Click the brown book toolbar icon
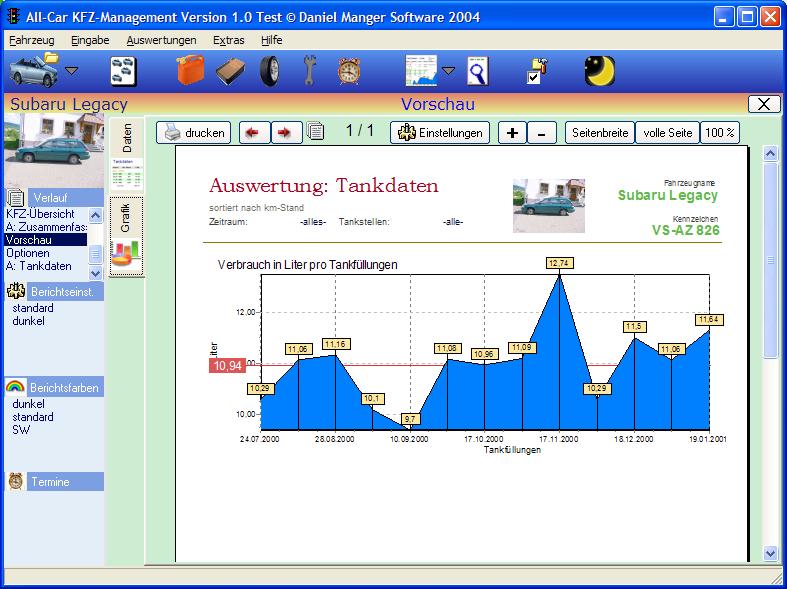Screen dimensions: 787x589 coord(230,71)
